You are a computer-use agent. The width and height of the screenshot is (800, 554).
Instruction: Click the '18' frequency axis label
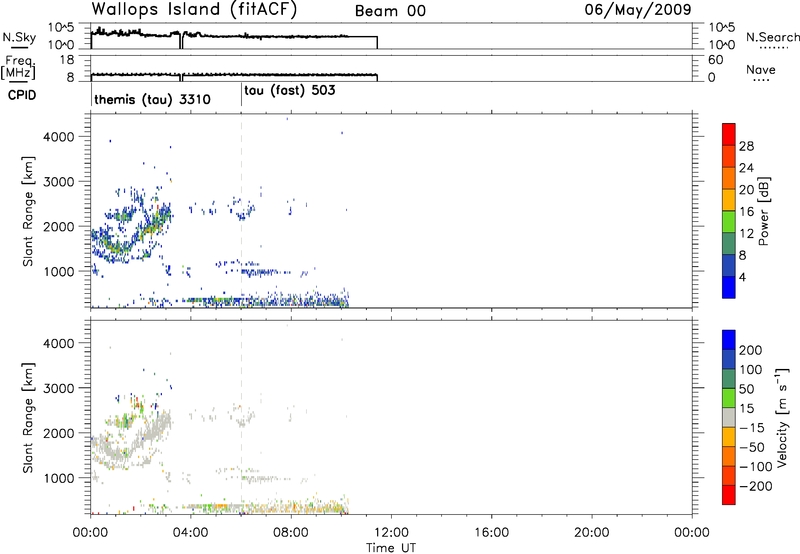[x=67, y=60]
